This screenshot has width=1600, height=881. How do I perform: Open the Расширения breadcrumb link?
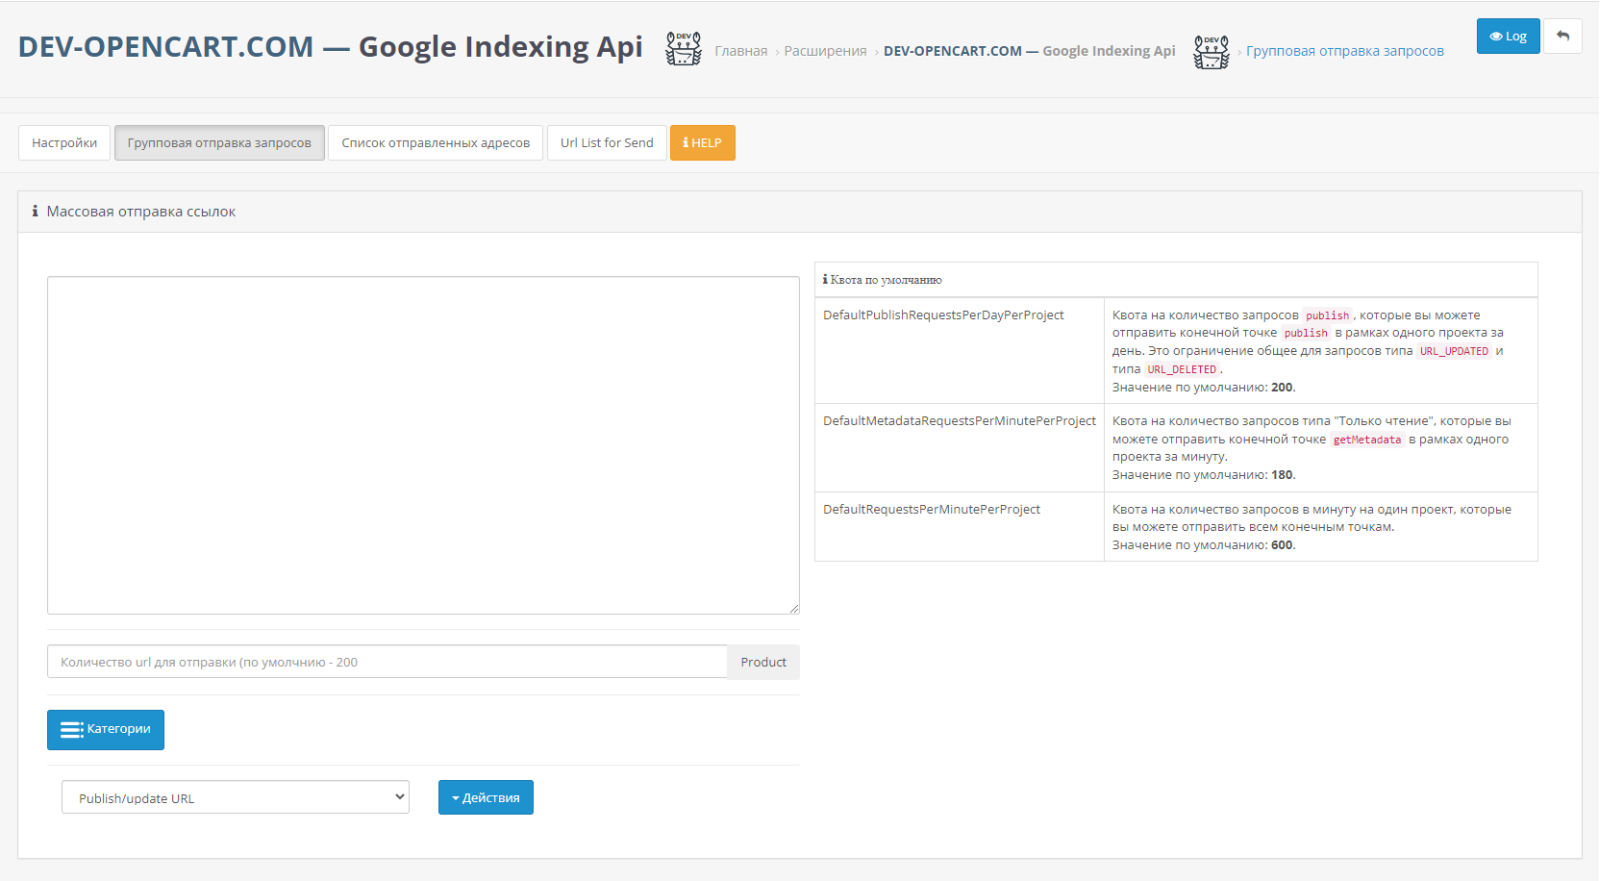[x=825, y=51]
